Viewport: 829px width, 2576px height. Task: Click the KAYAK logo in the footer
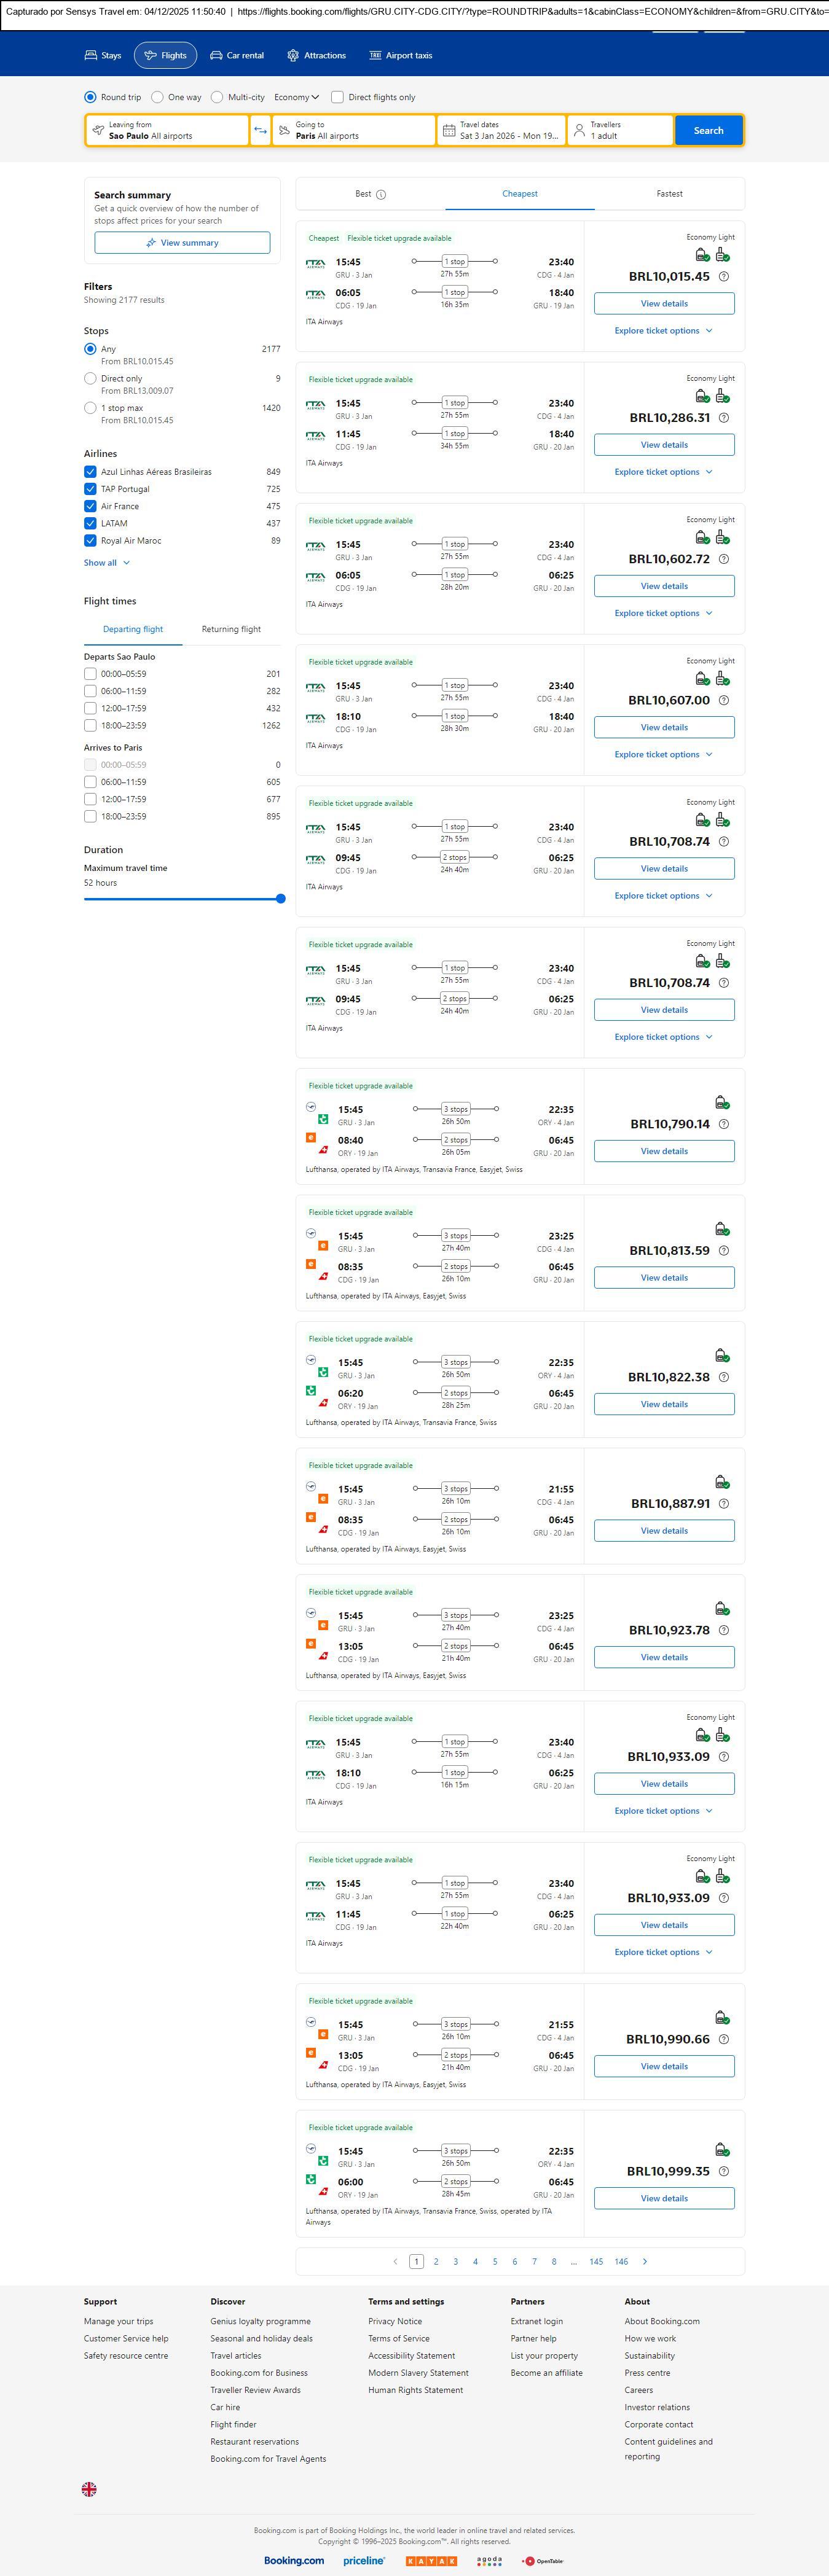(x=431, y=2561)
